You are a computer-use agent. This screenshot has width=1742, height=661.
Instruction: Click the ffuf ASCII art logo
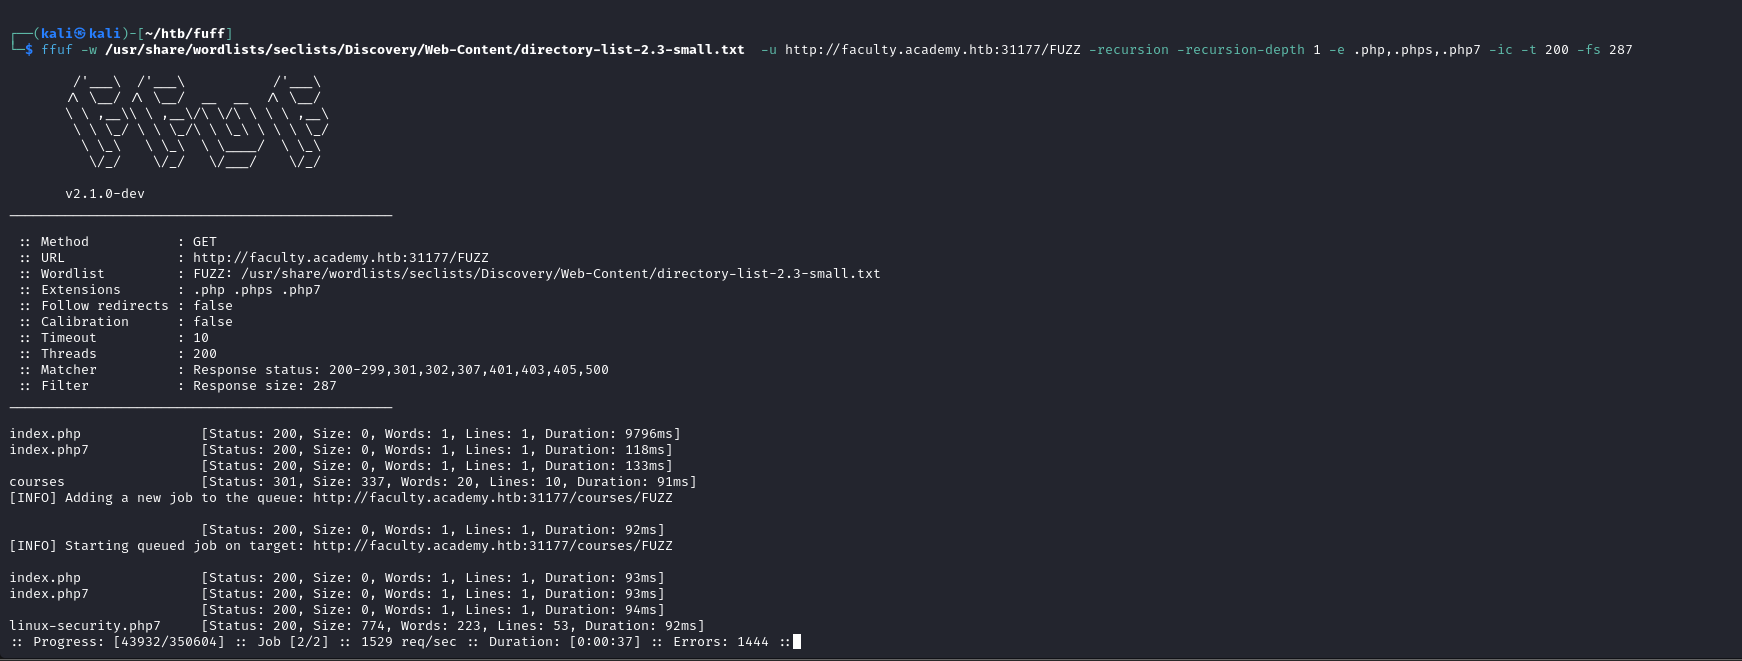[x=197, y=122]
